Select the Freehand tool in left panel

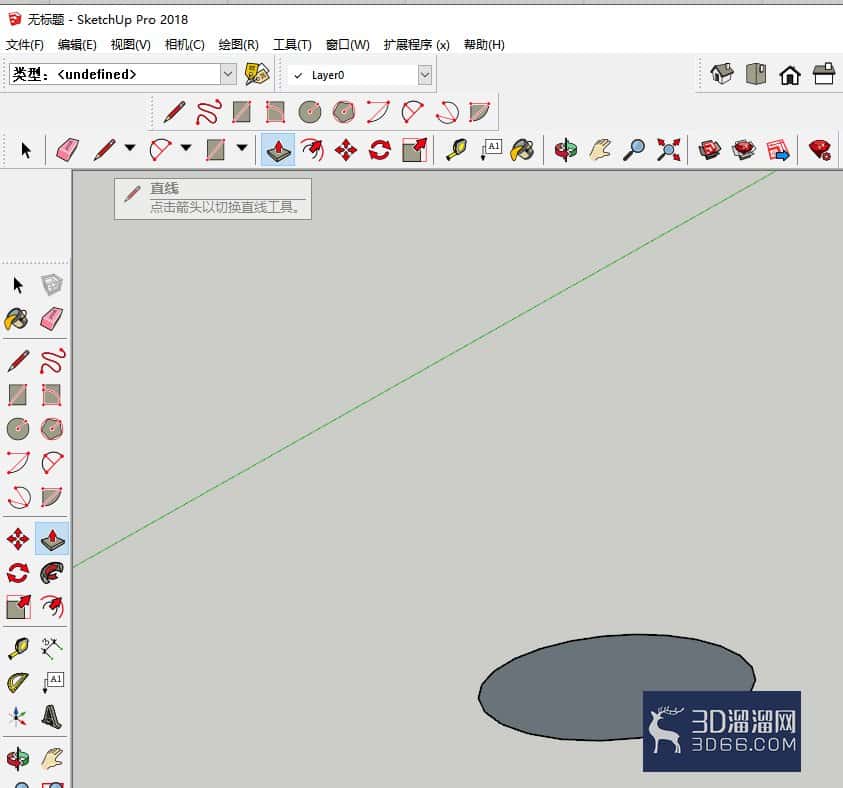52,361
